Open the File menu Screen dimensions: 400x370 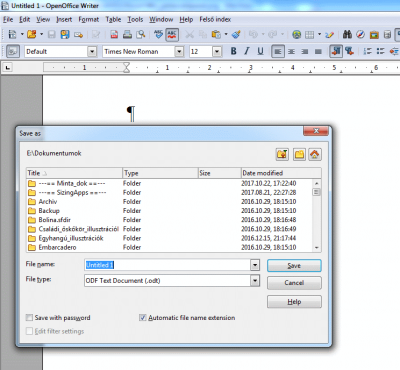tap(8, 19)
